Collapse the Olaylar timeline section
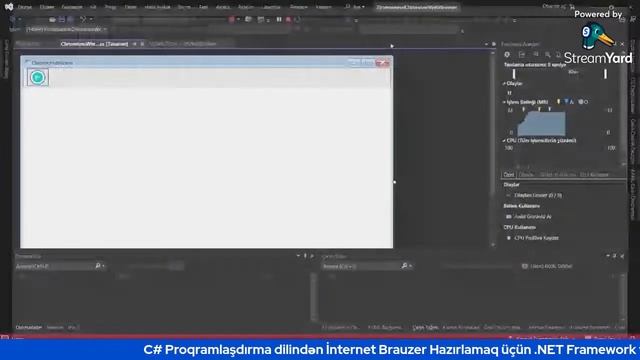 point(504,83)
